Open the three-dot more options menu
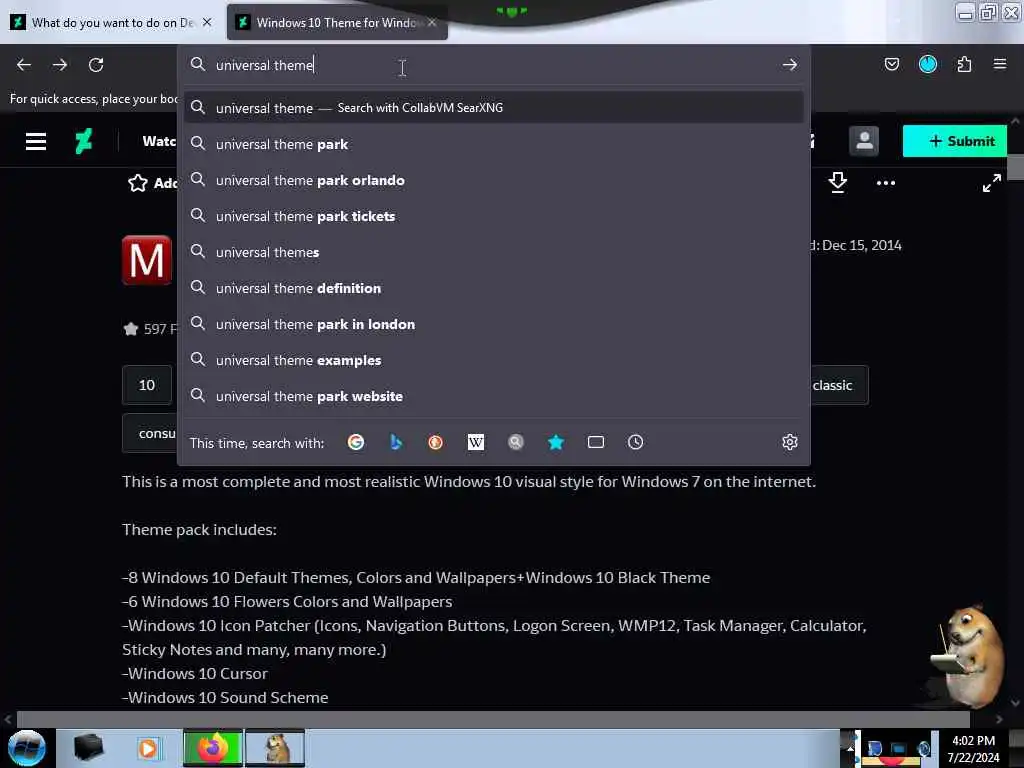Viewport: 1024px width, 768px height. click(x=886, y=184)
